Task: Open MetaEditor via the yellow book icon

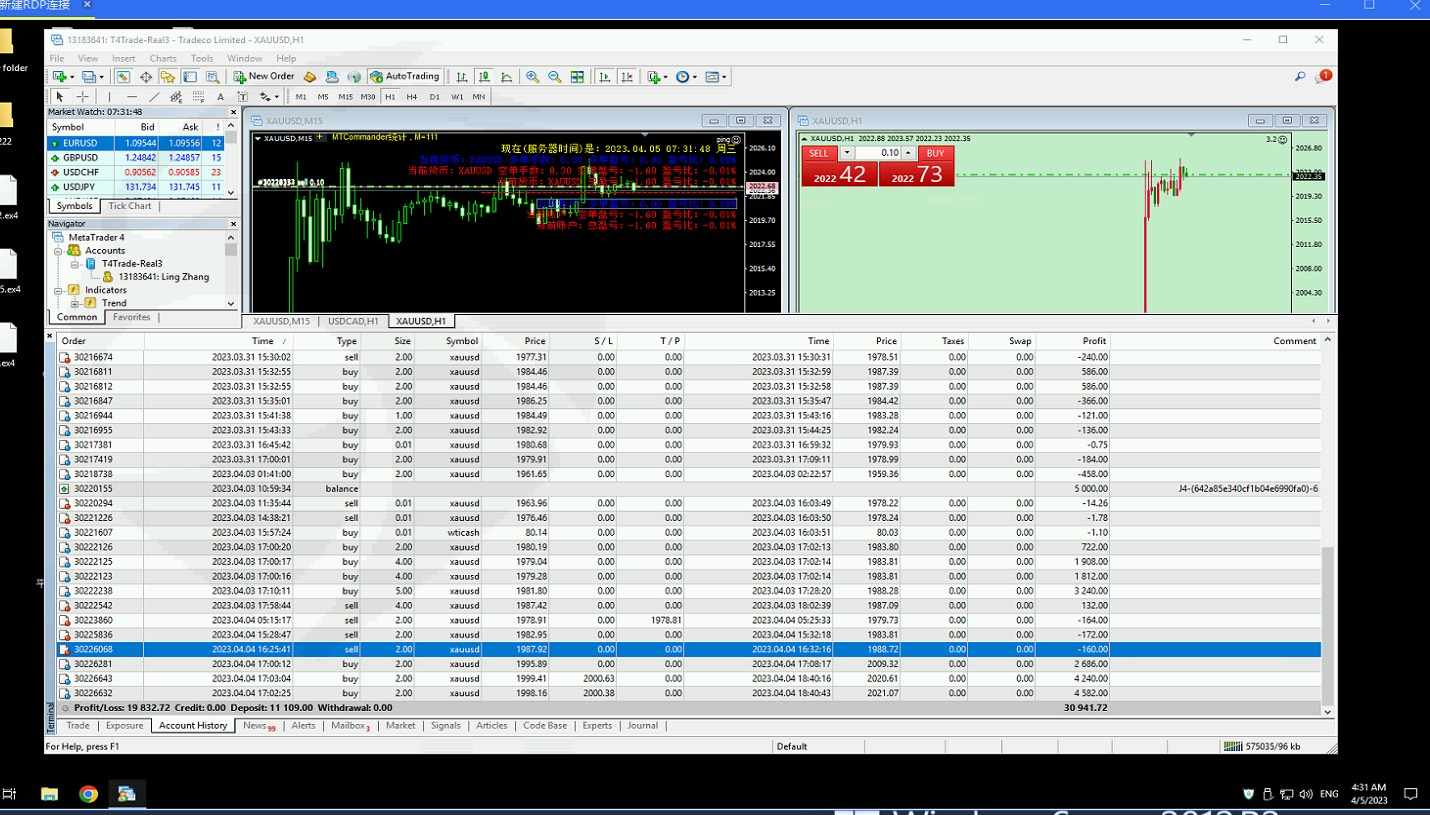Action: [310, 76]
